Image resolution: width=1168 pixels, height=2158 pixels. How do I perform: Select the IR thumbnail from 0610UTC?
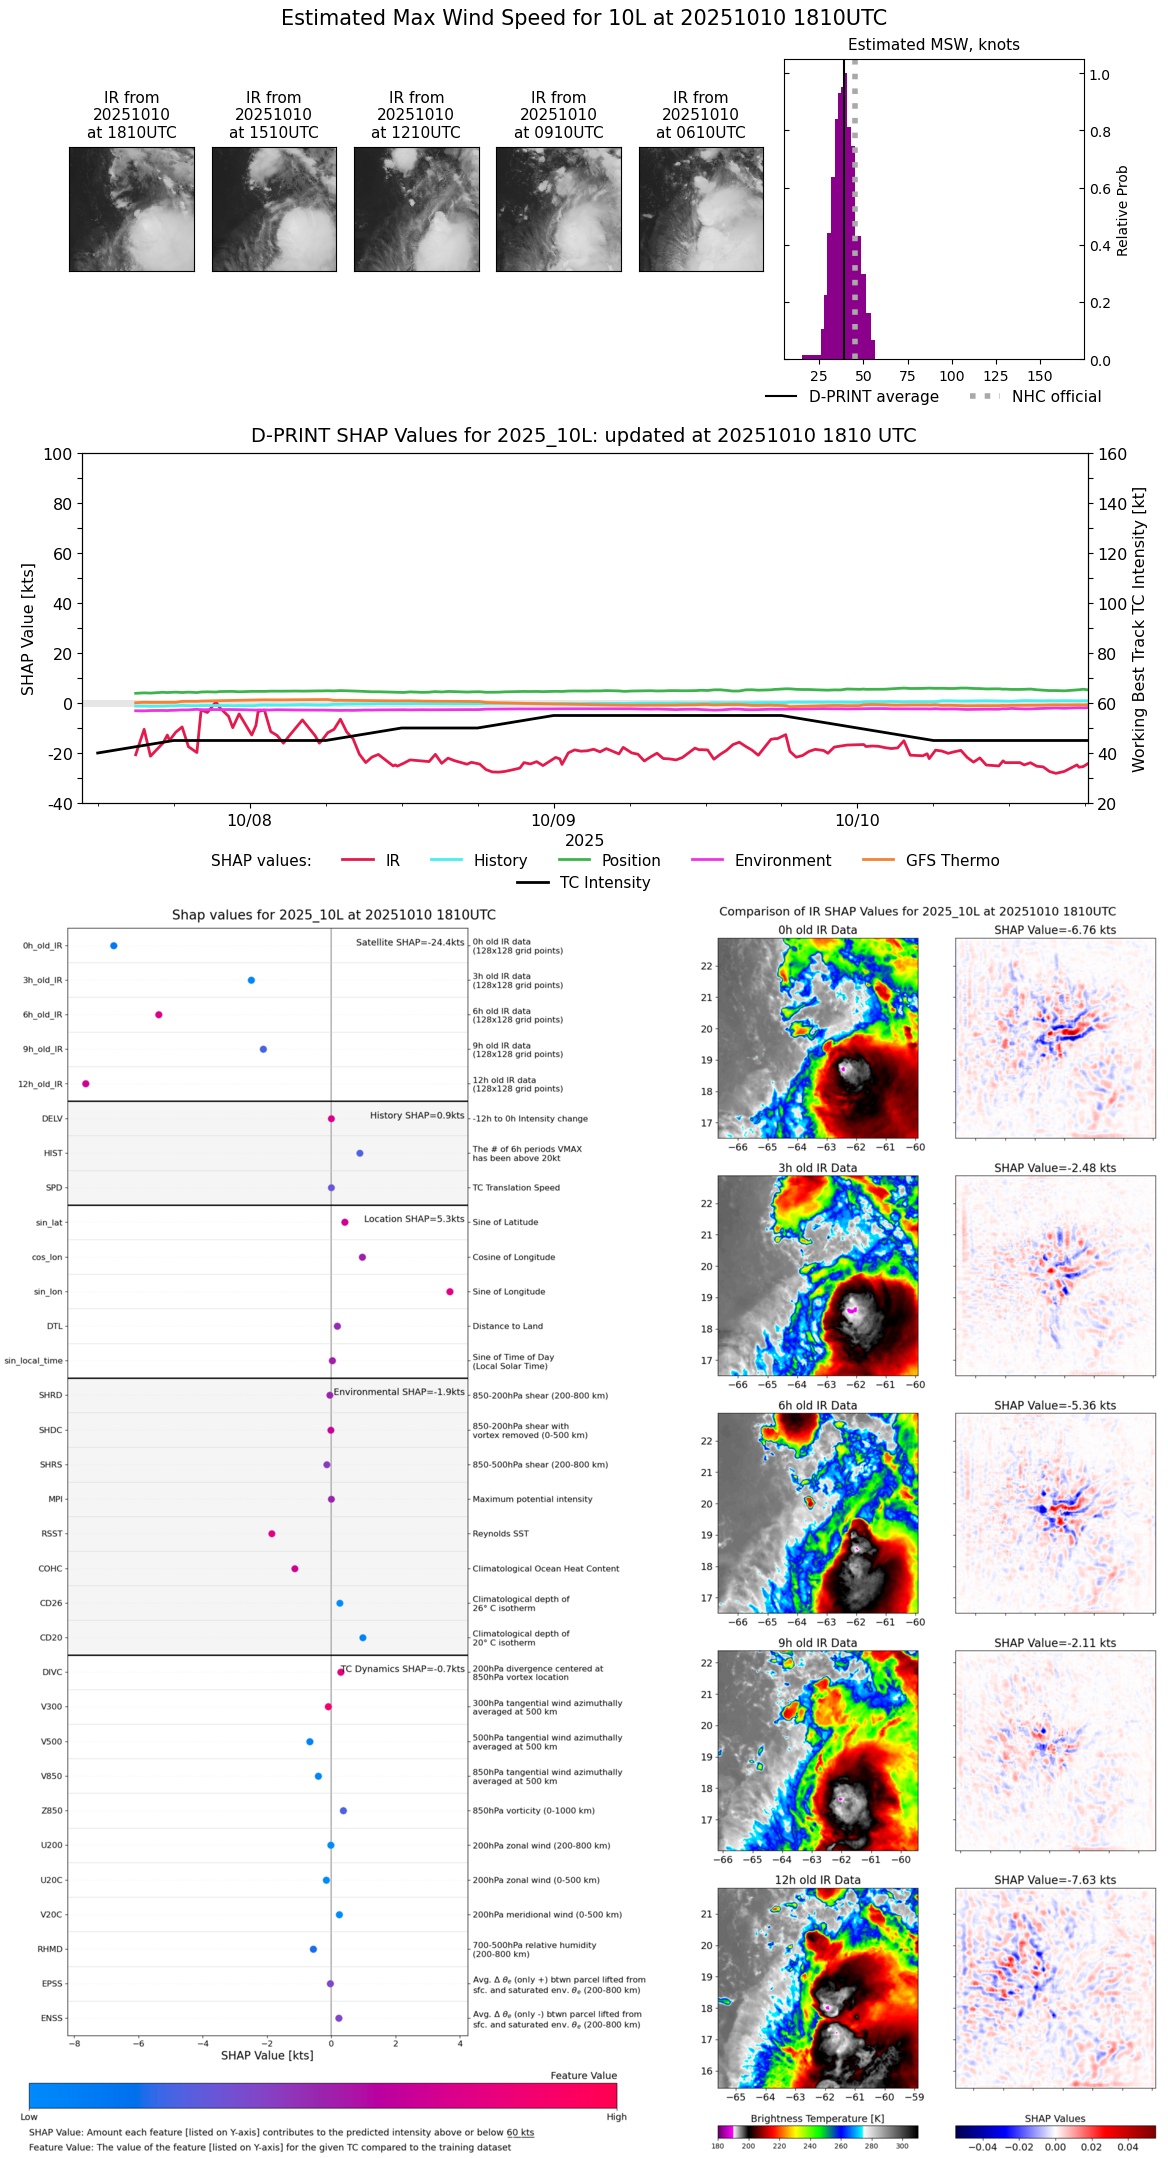click(701, 209)
